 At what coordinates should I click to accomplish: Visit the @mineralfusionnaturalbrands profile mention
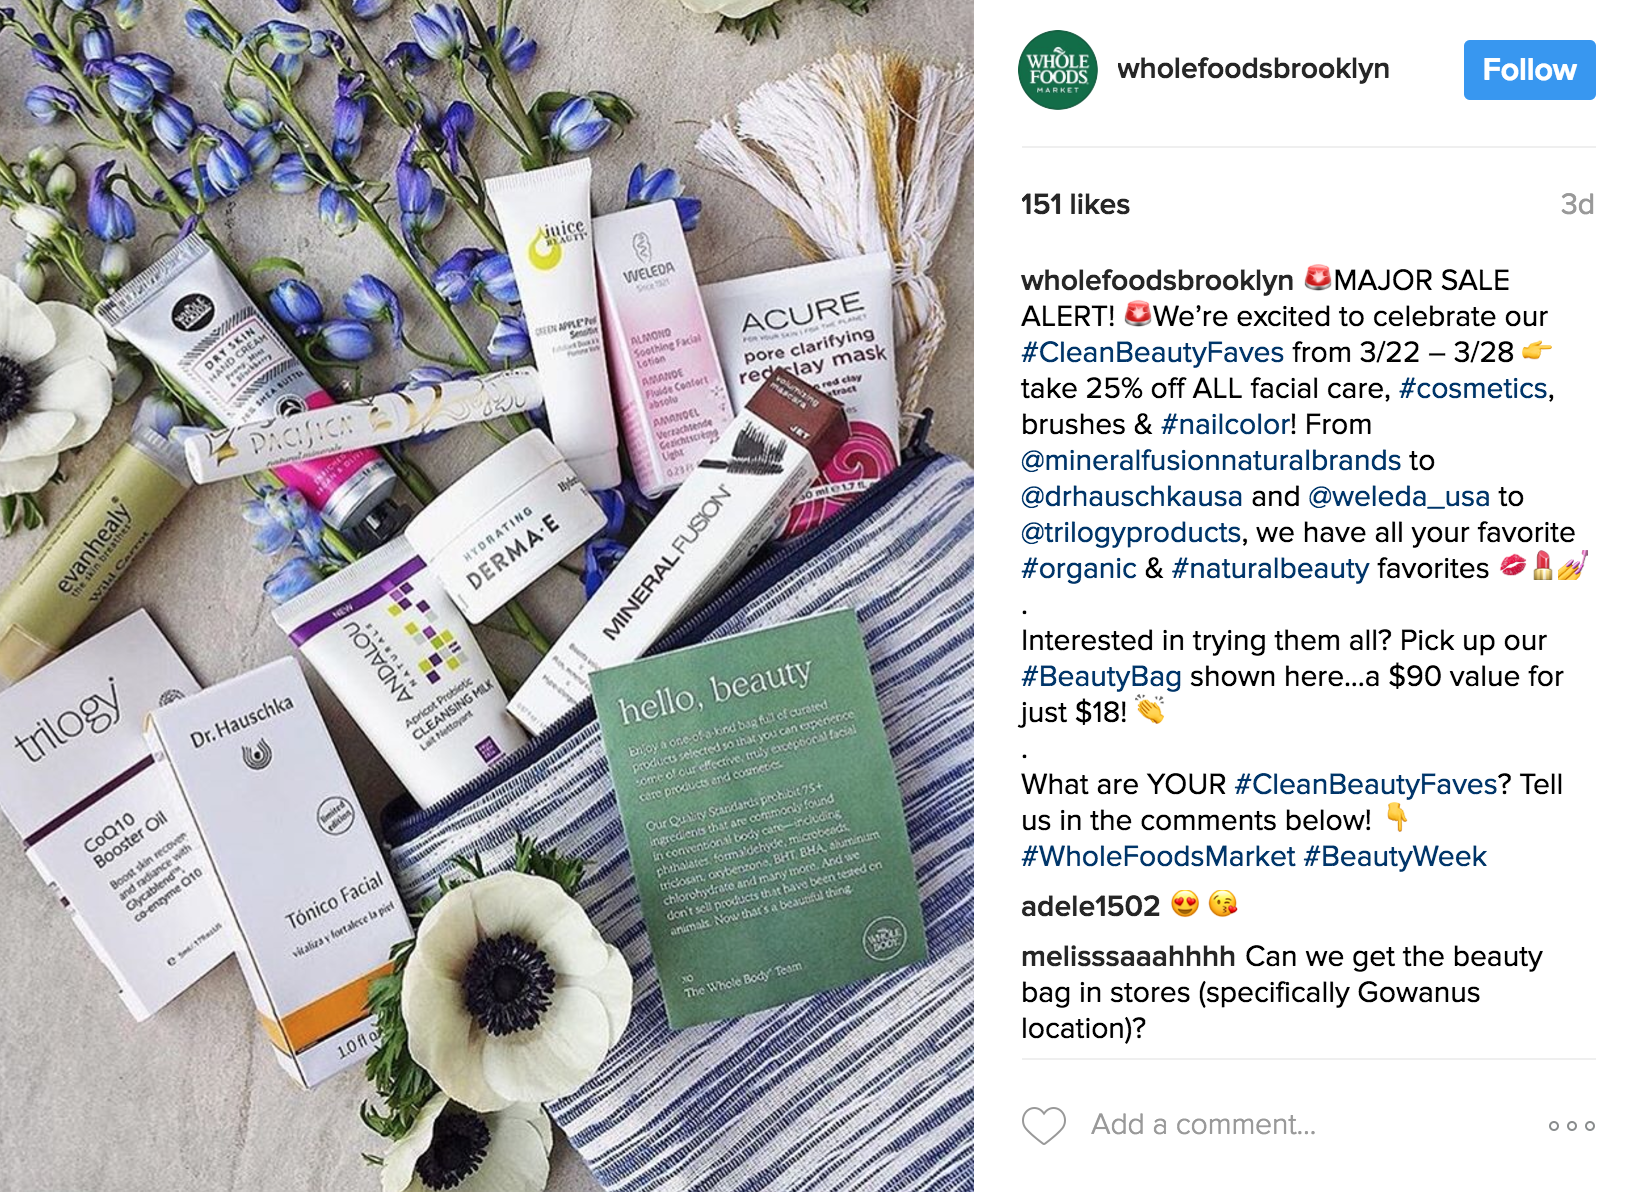click(1211, 460)
